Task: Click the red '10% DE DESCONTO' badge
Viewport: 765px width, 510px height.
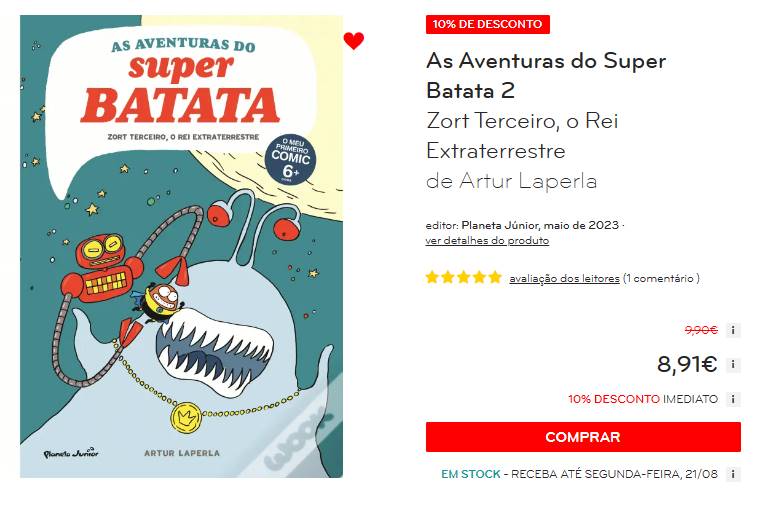Action: click(x=488, y=24)
